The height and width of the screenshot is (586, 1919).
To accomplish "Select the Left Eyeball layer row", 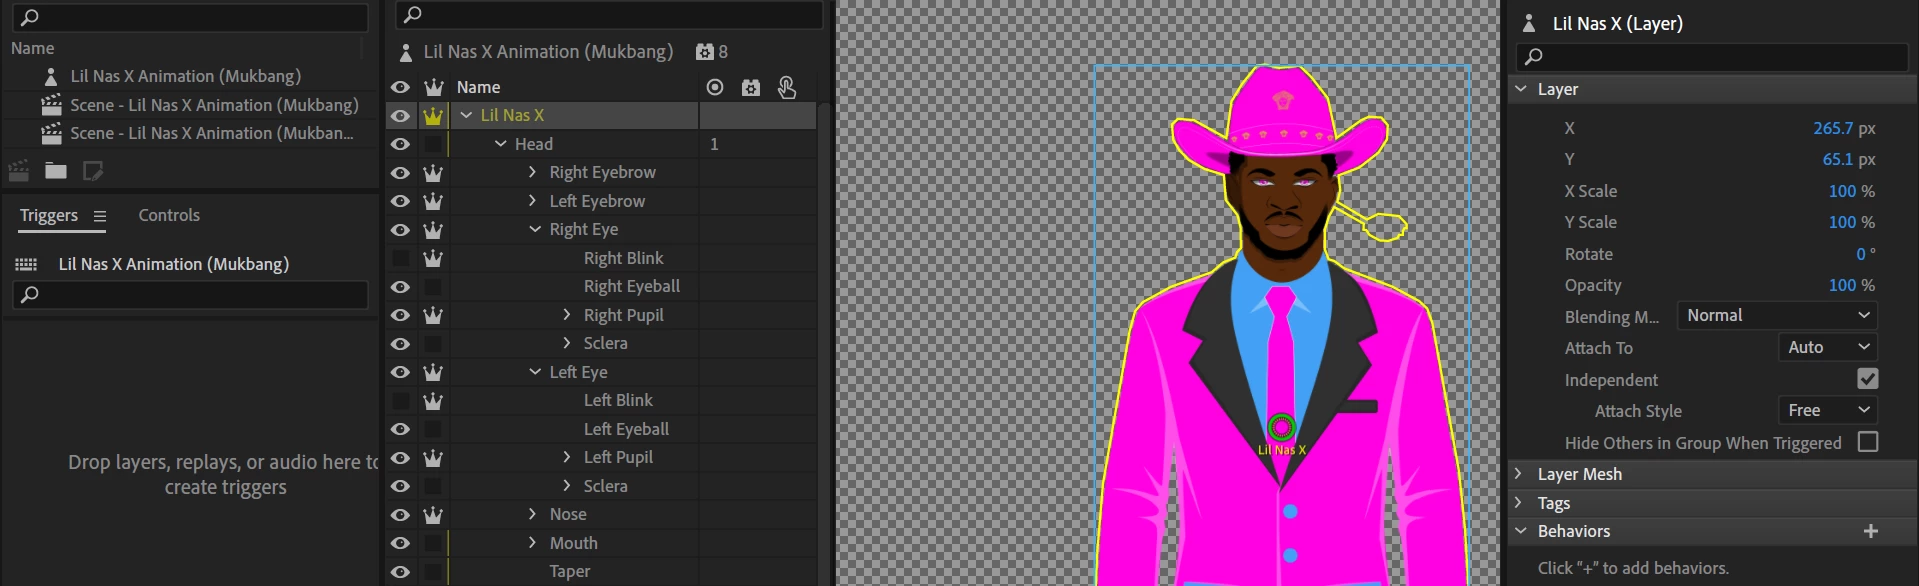I will [626, 429].
